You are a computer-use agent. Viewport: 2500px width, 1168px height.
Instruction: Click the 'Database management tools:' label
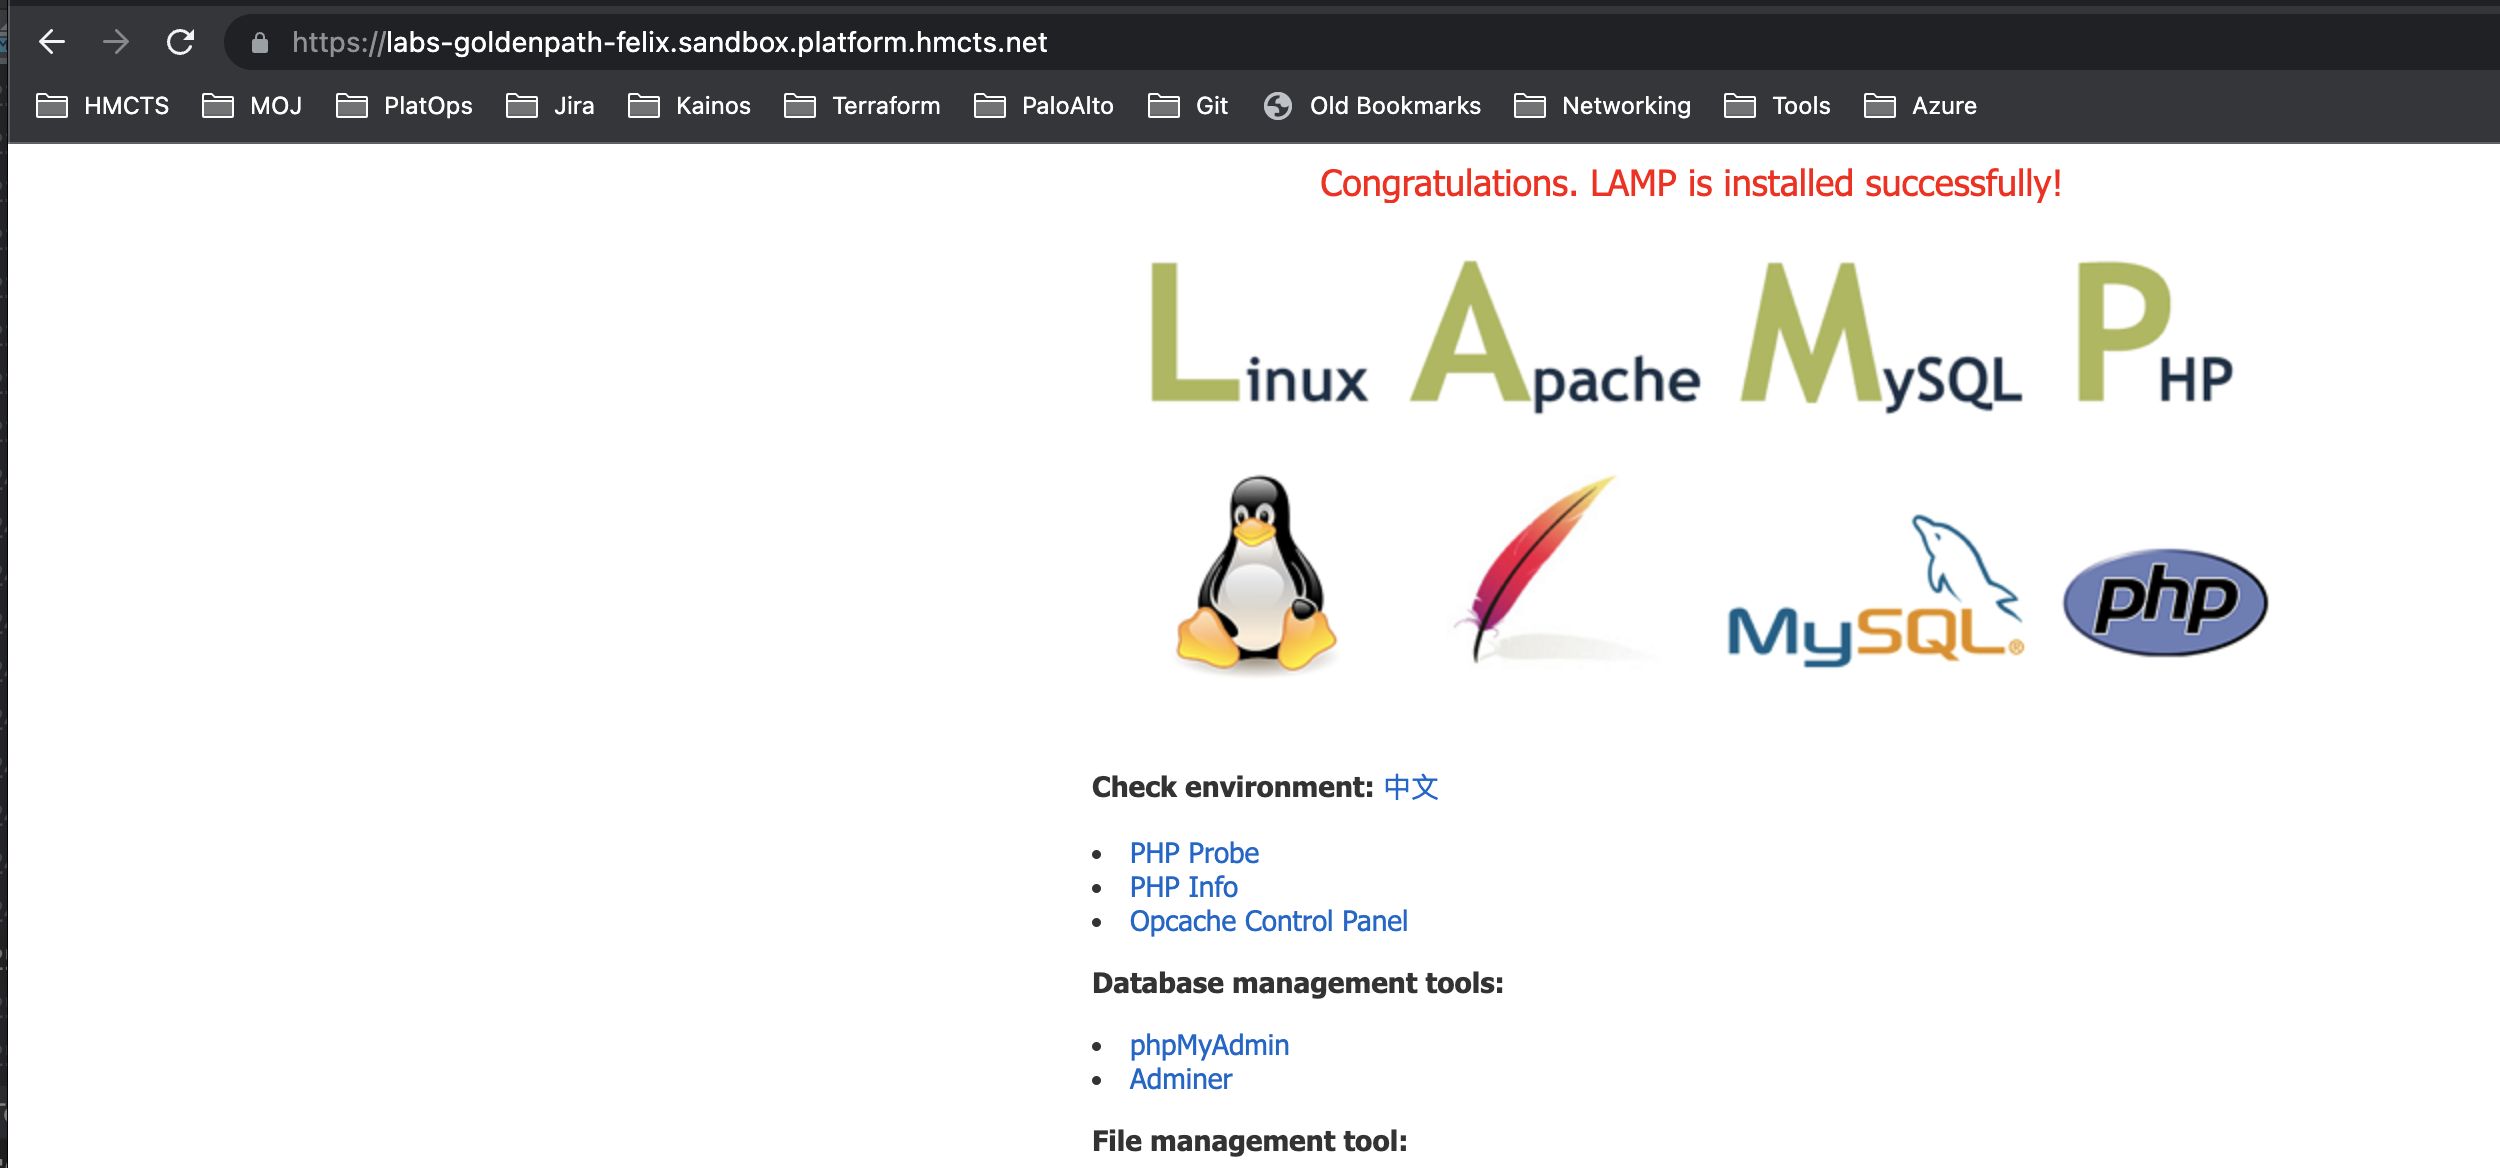(1297, 984)
